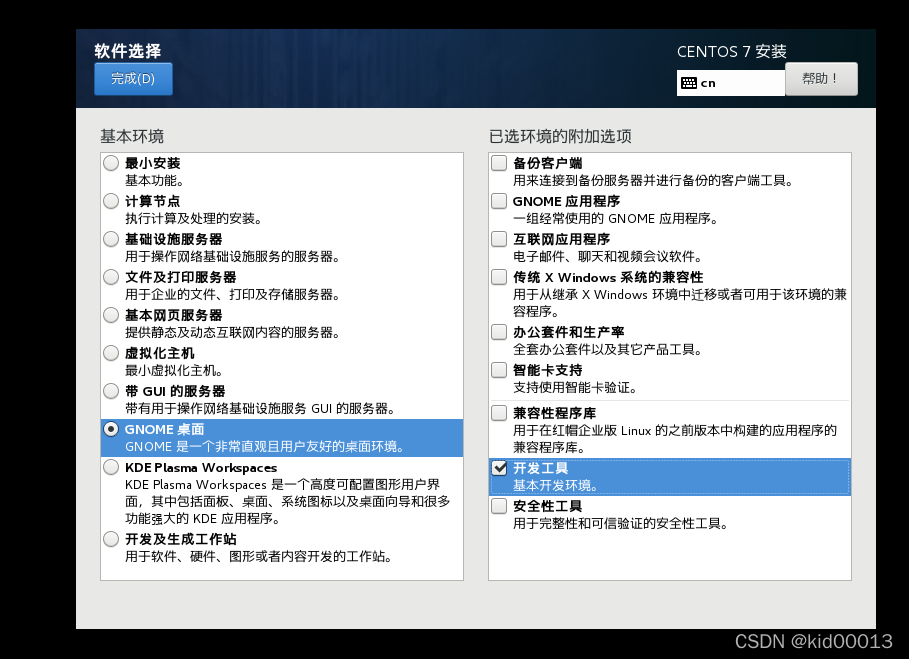Click the text 基本开发环境。
The width and height of the screenshot is (909, 659).
pos(556,486)
